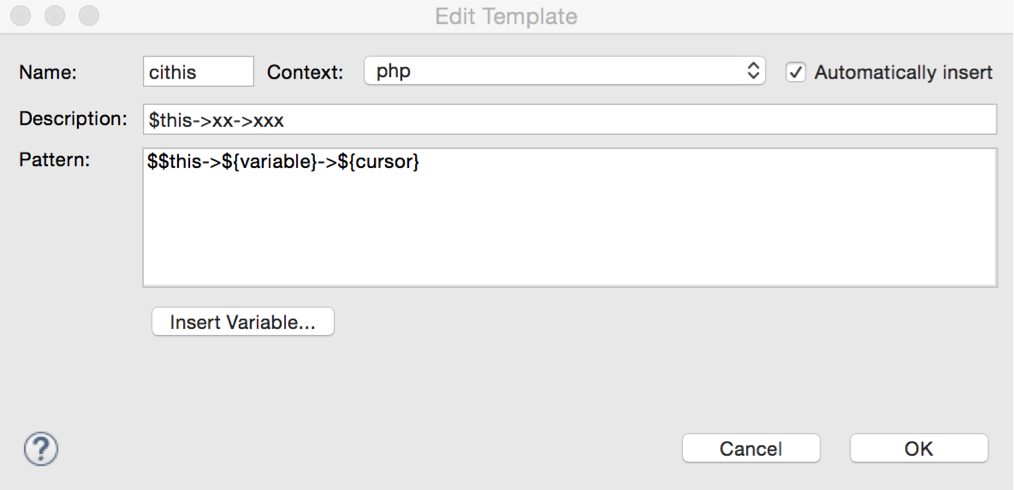
Task: Toggle using the Automatically insert label text
Action: [x=903, y=72]
